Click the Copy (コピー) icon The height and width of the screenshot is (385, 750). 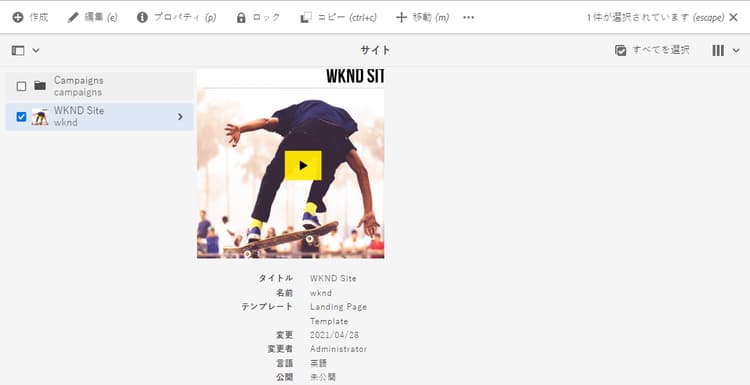coord(306,18)
